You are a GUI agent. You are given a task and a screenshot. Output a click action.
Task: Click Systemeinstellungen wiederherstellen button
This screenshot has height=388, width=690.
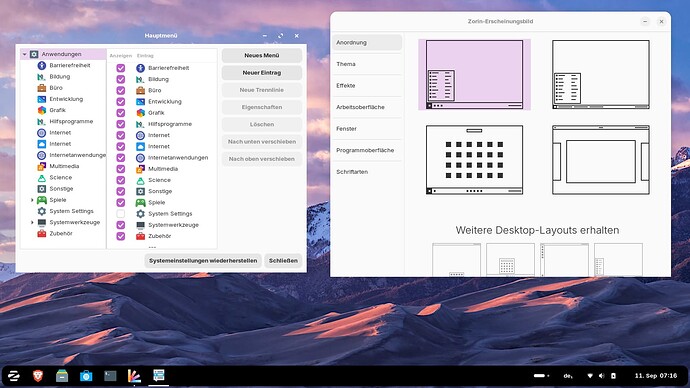click(x=203, y=260)
